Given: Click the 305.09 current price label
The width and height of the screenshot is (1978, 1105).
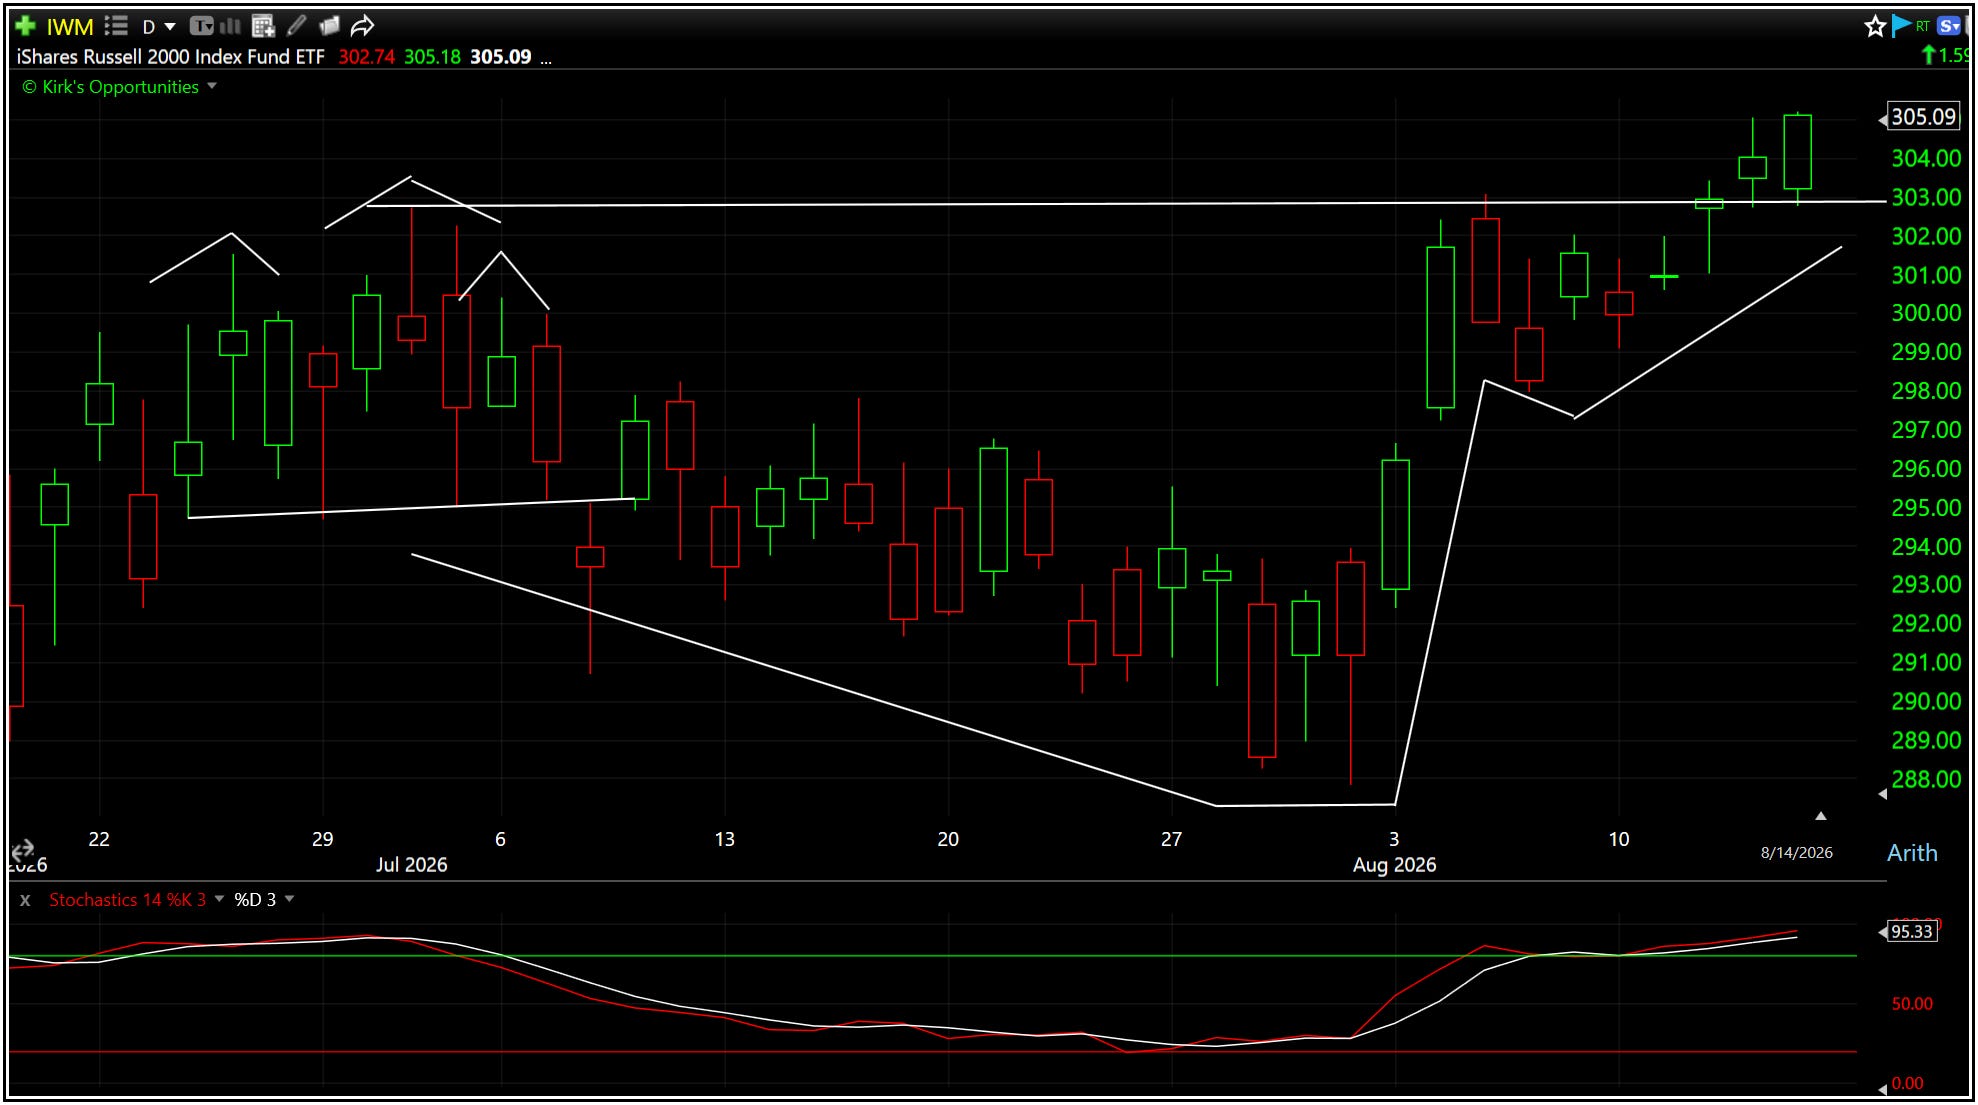Looking at the screenshot, I should (x=1922, y=117).
